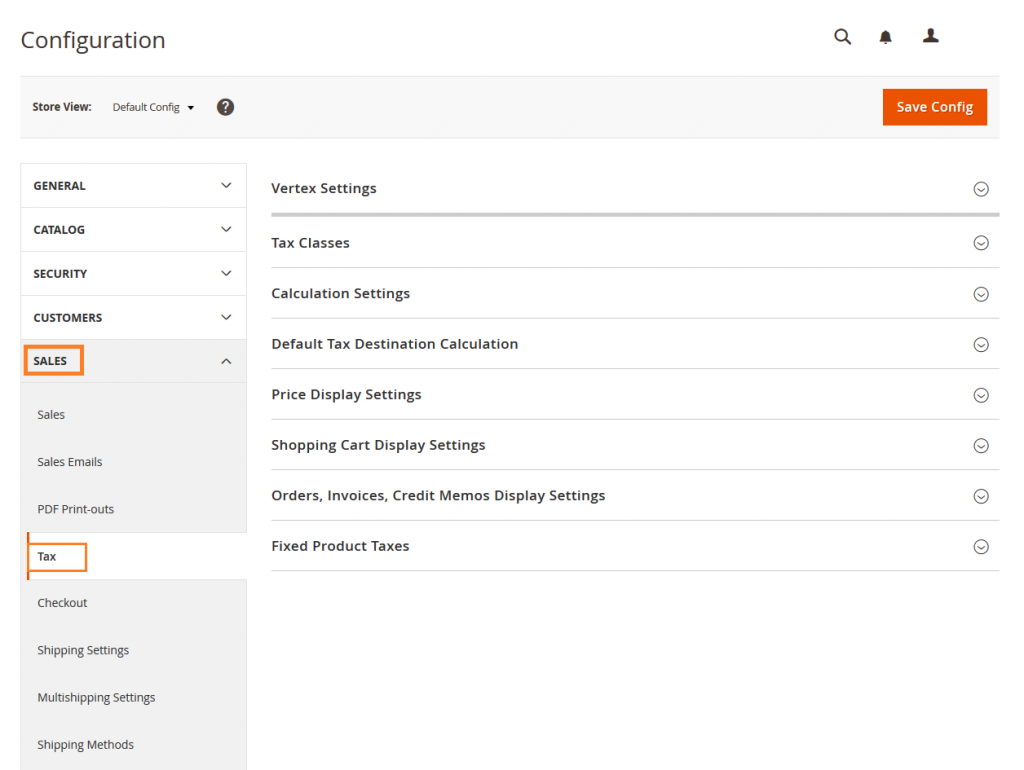Viewport: 1024px width, 770px height.
Task: Expand the GENERAL section chevron
Action: [x=226, y=185]
